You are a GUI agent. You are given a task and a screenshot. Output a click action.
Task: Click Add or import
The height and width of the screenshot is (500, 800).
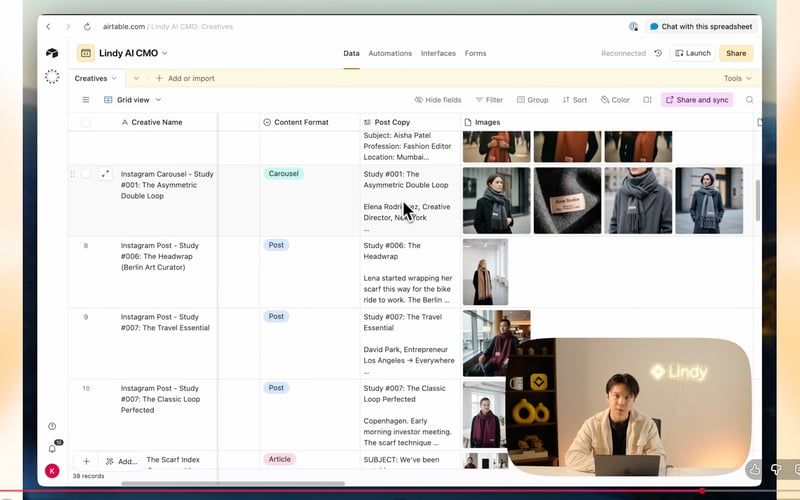[185, 79]
